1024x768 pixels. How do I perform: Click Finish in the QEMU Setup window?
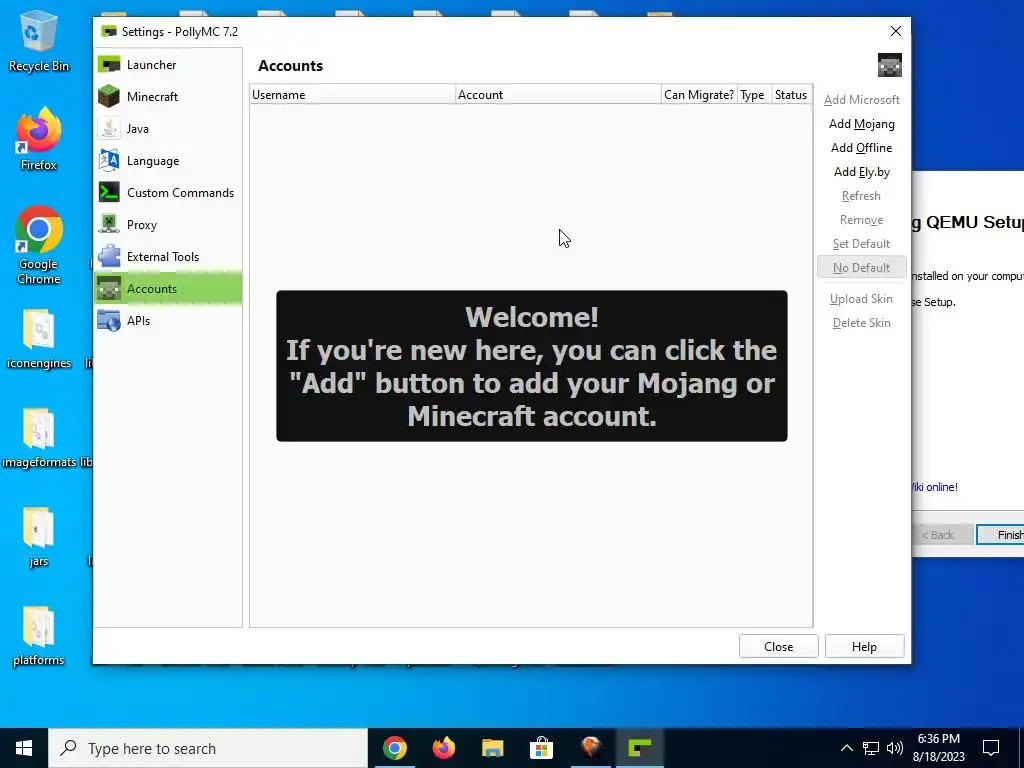tap(1000, 535)
